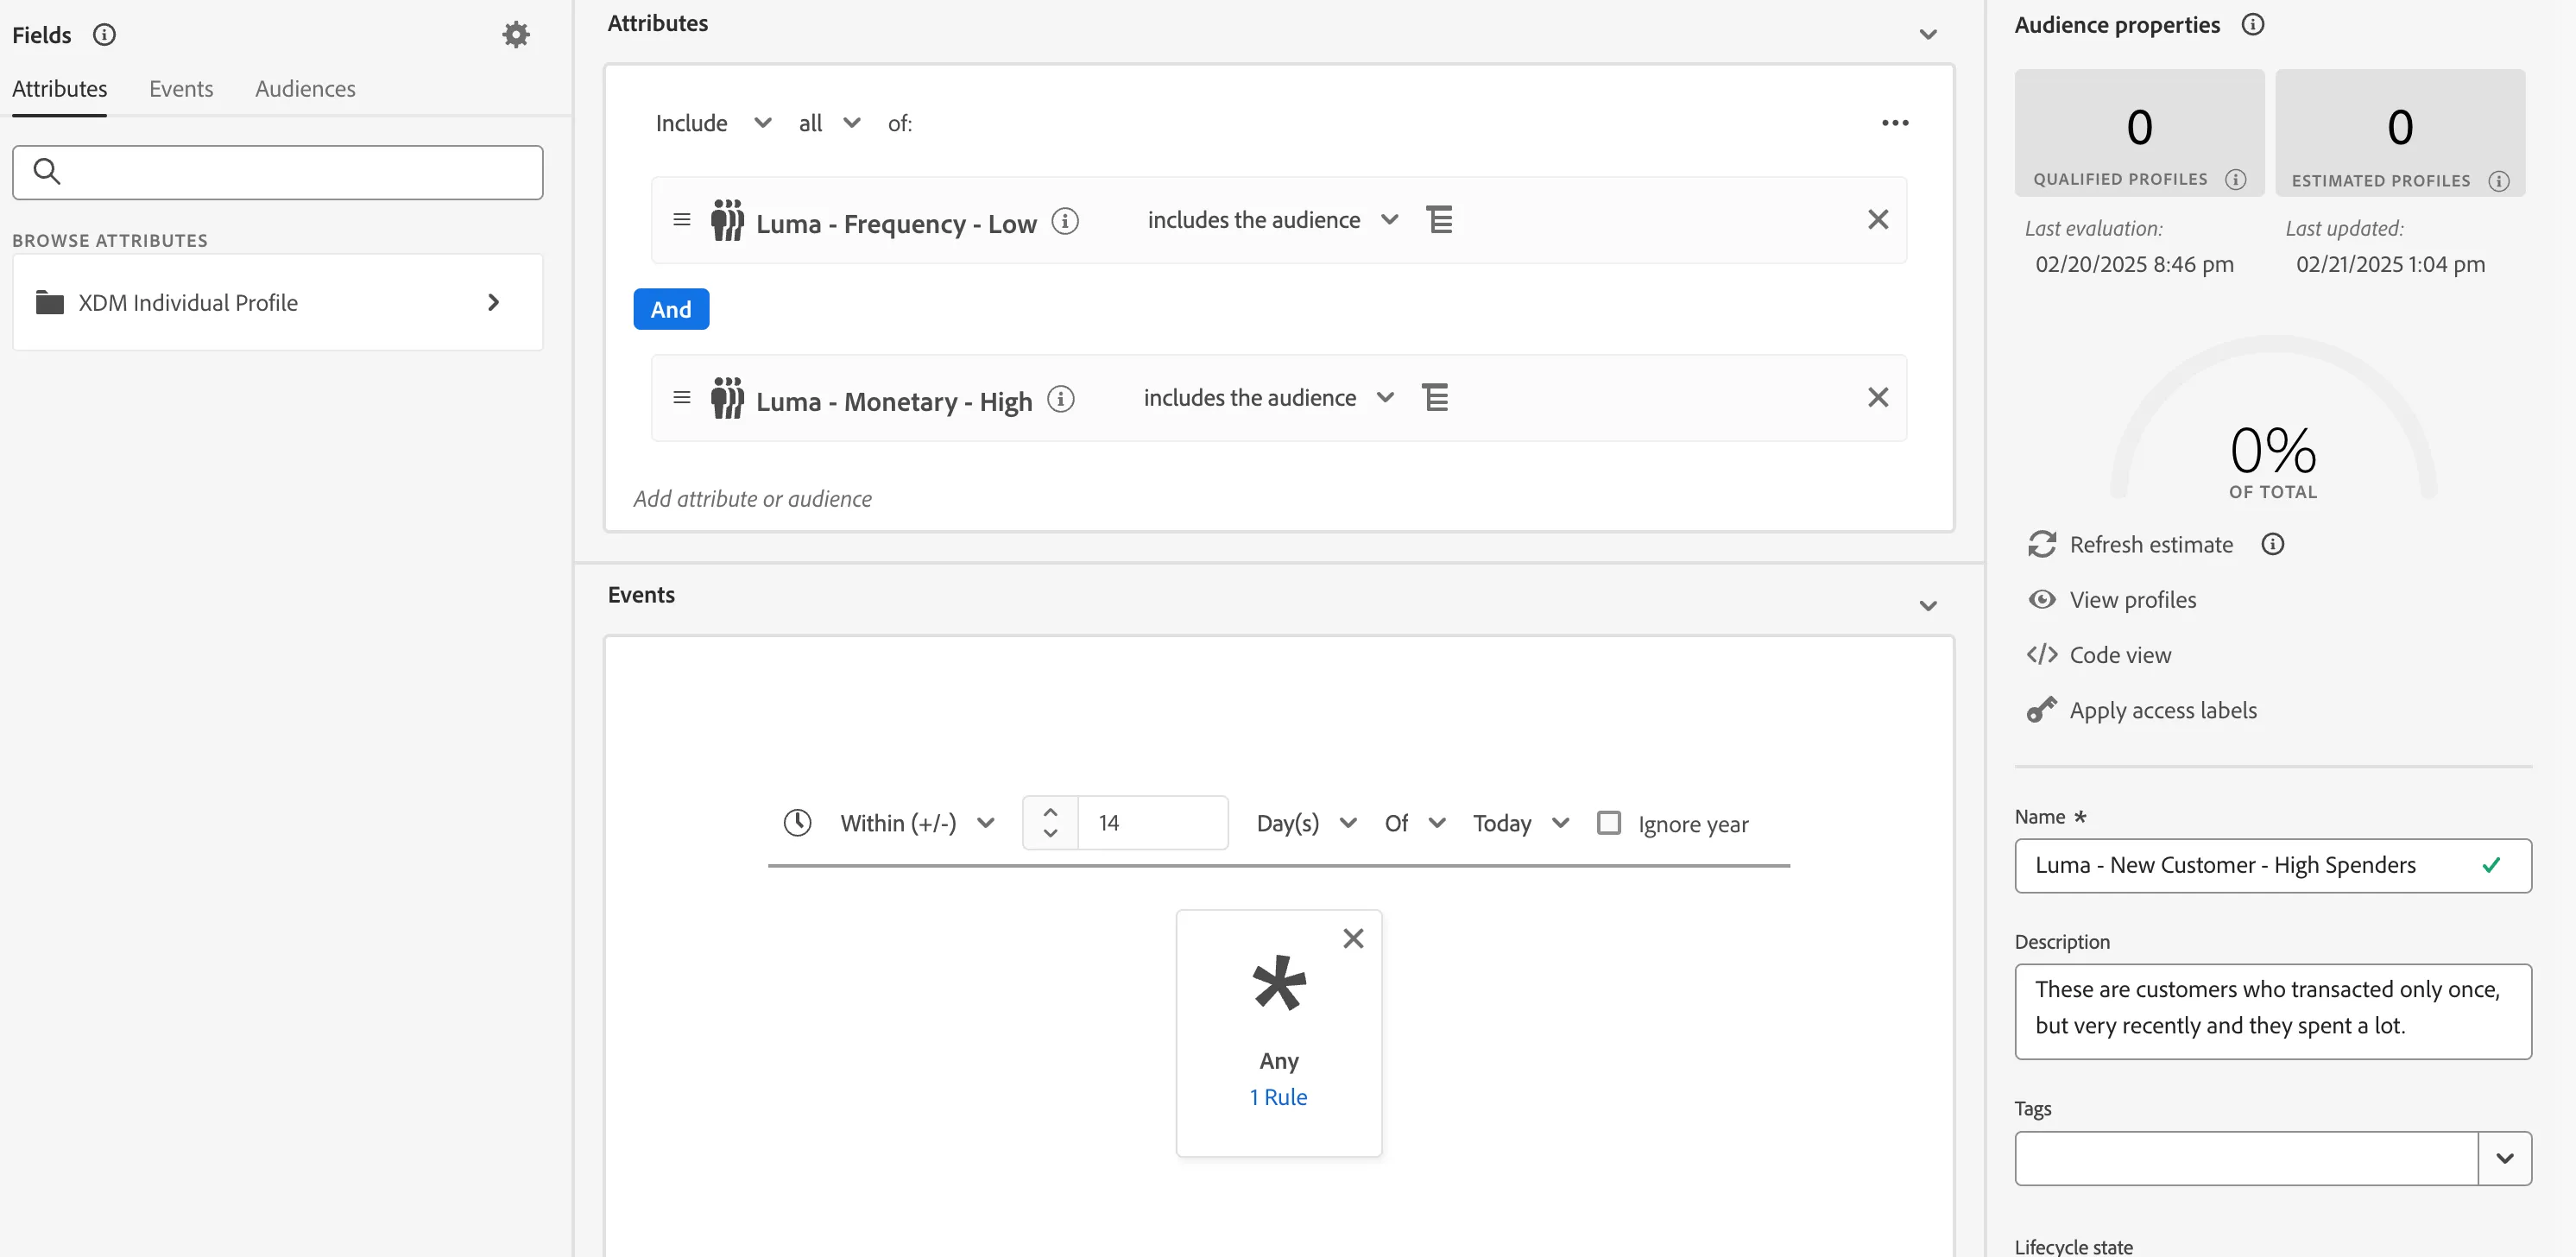Open the all dropdown
This screenshot has height=1257, width=2576.
pos(829,123)
